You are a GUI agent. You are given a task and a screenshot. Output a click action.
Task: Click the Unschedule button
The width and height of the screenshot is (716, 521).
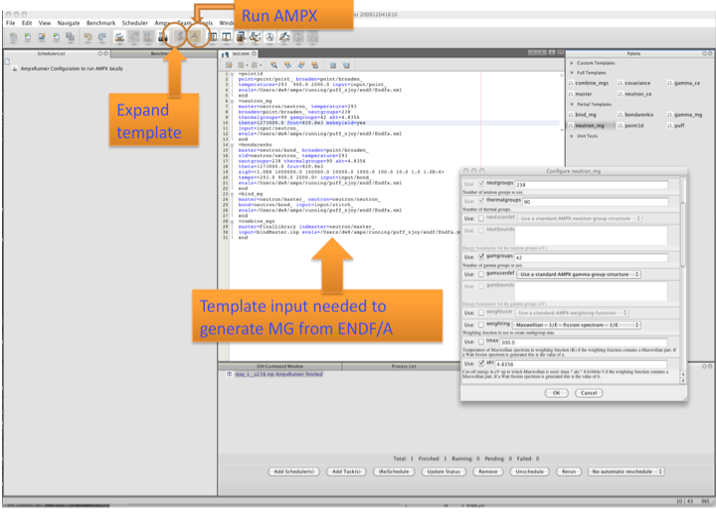pos(529,471)
